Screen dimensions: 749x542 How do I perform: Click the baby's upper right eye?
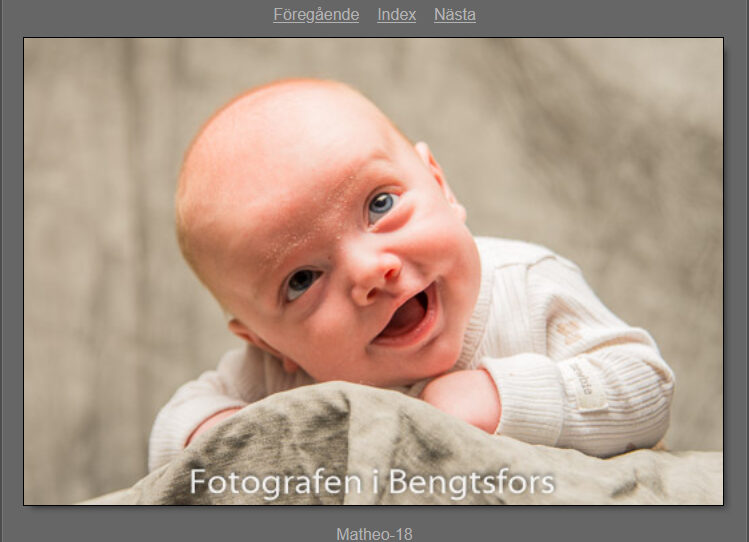tap(381, 206)
